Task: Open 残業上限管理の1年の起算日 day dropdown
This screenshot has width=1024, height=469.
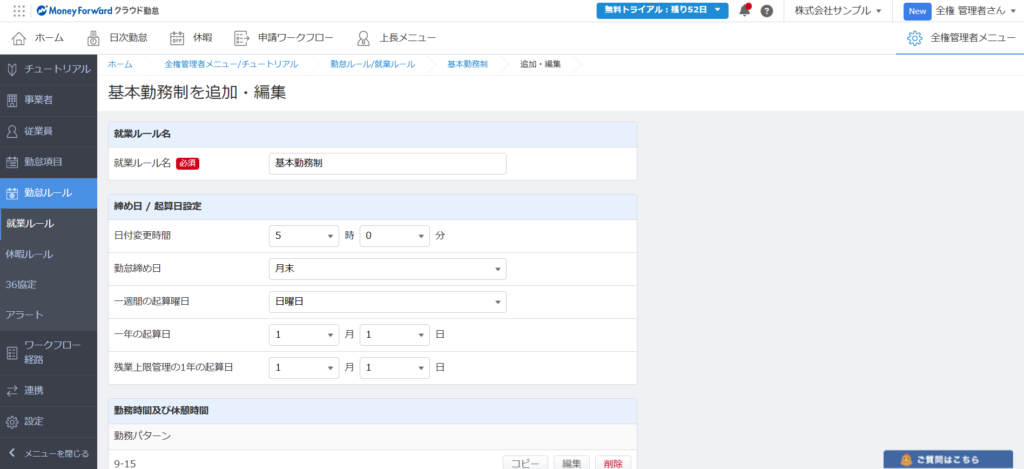Action: point(394,368)
